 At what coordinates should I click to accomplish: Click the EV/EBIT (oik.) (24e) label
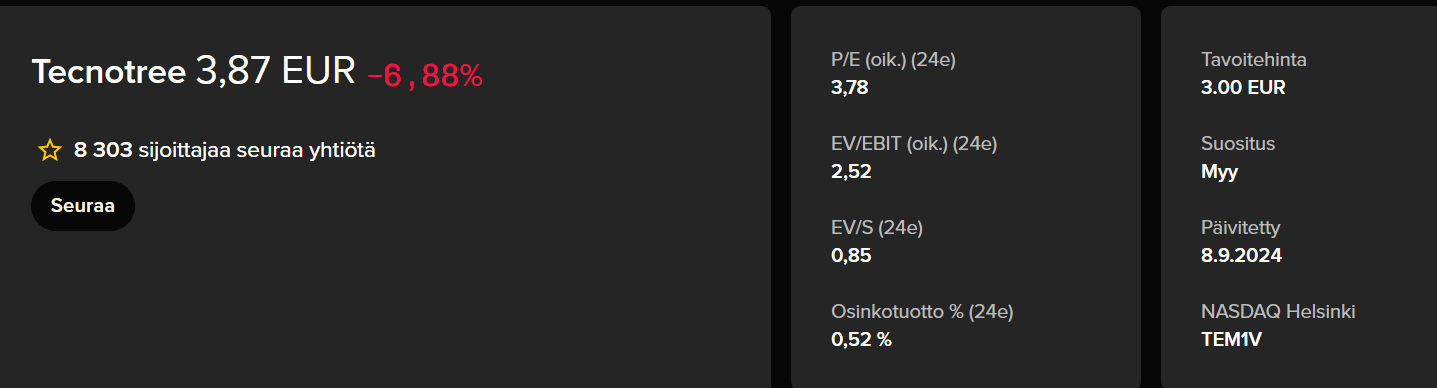pyautogui.click(x=914, y=144)
